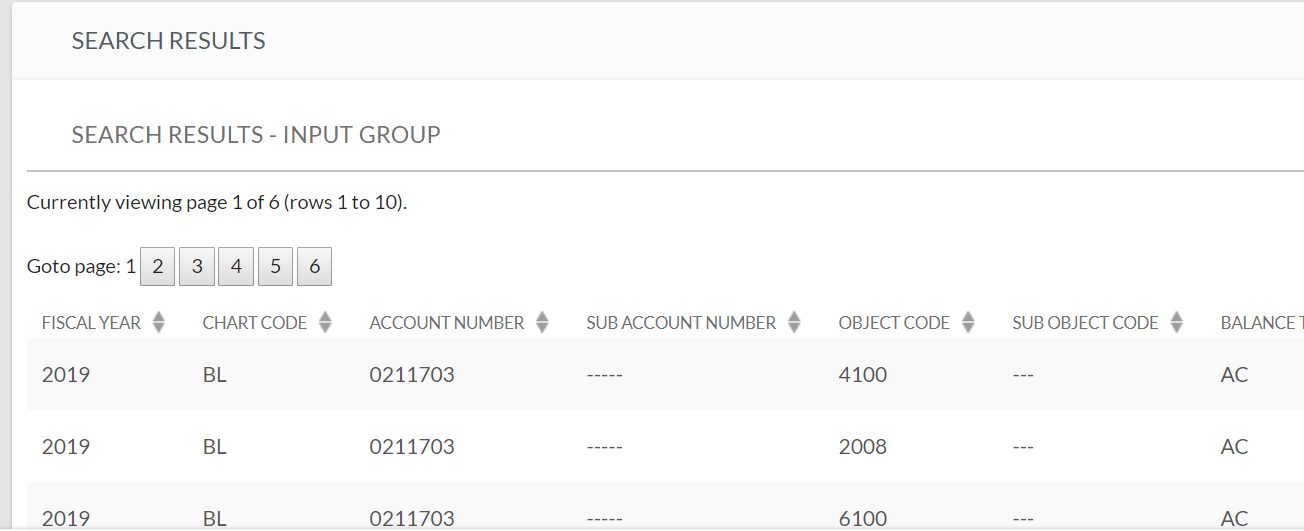Click fiscal year 2019 in first row
This screenshot has height=531, width=1304.
pos(66,375)
